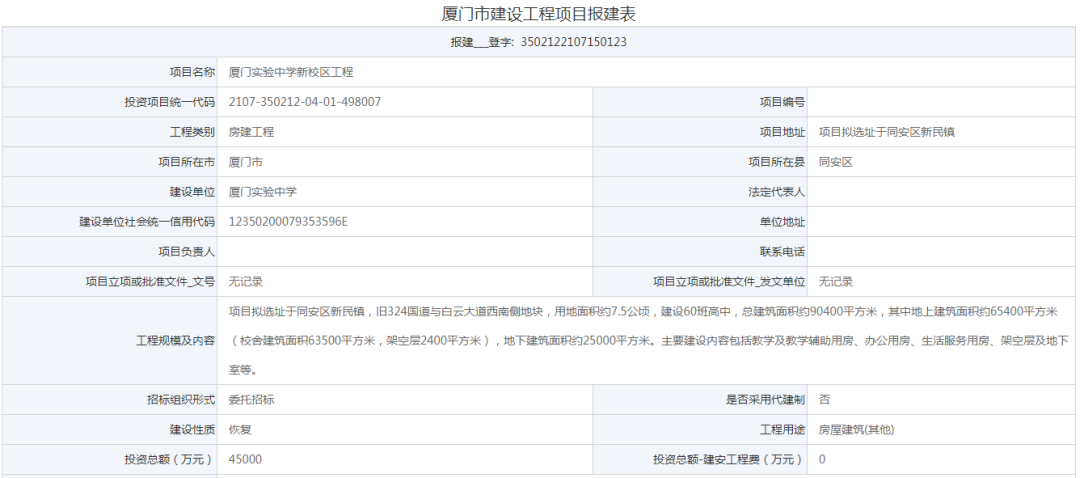The image size is (1080, 478).
Task: Select the value 房屋建筑(其他)
Action: pyautogui.click(x=857, y=430)
